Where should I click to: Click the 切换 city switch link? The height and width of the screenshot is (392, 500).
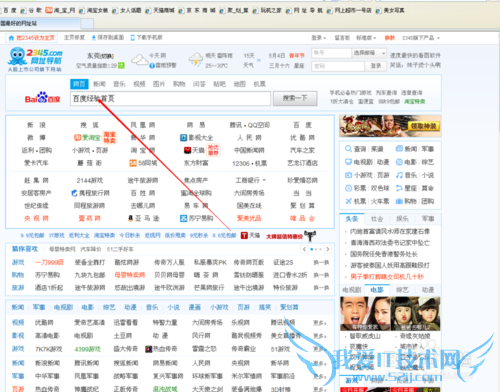(107, 56)
